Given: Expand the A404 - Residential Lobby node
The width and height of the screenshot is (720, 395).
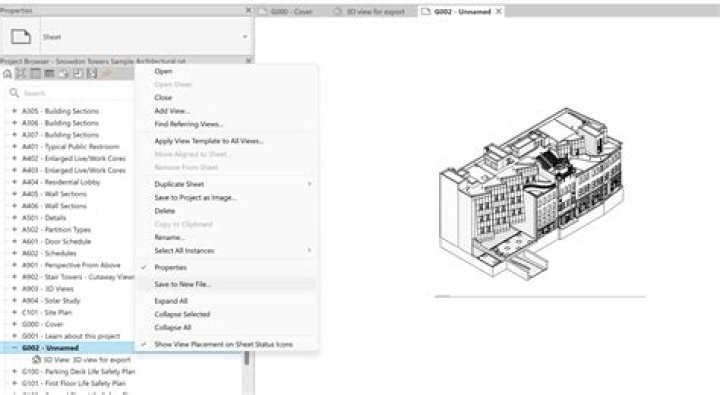Looking at the screenshot, I should [x=14, y=182].
